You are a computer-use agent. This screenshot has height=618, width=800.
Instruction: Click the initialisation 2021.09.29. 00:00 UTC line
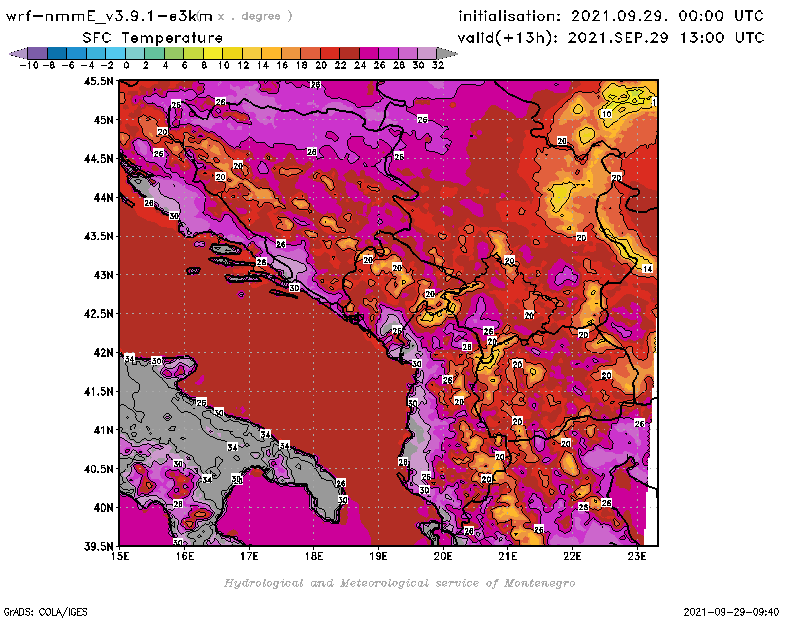[611, 16]
